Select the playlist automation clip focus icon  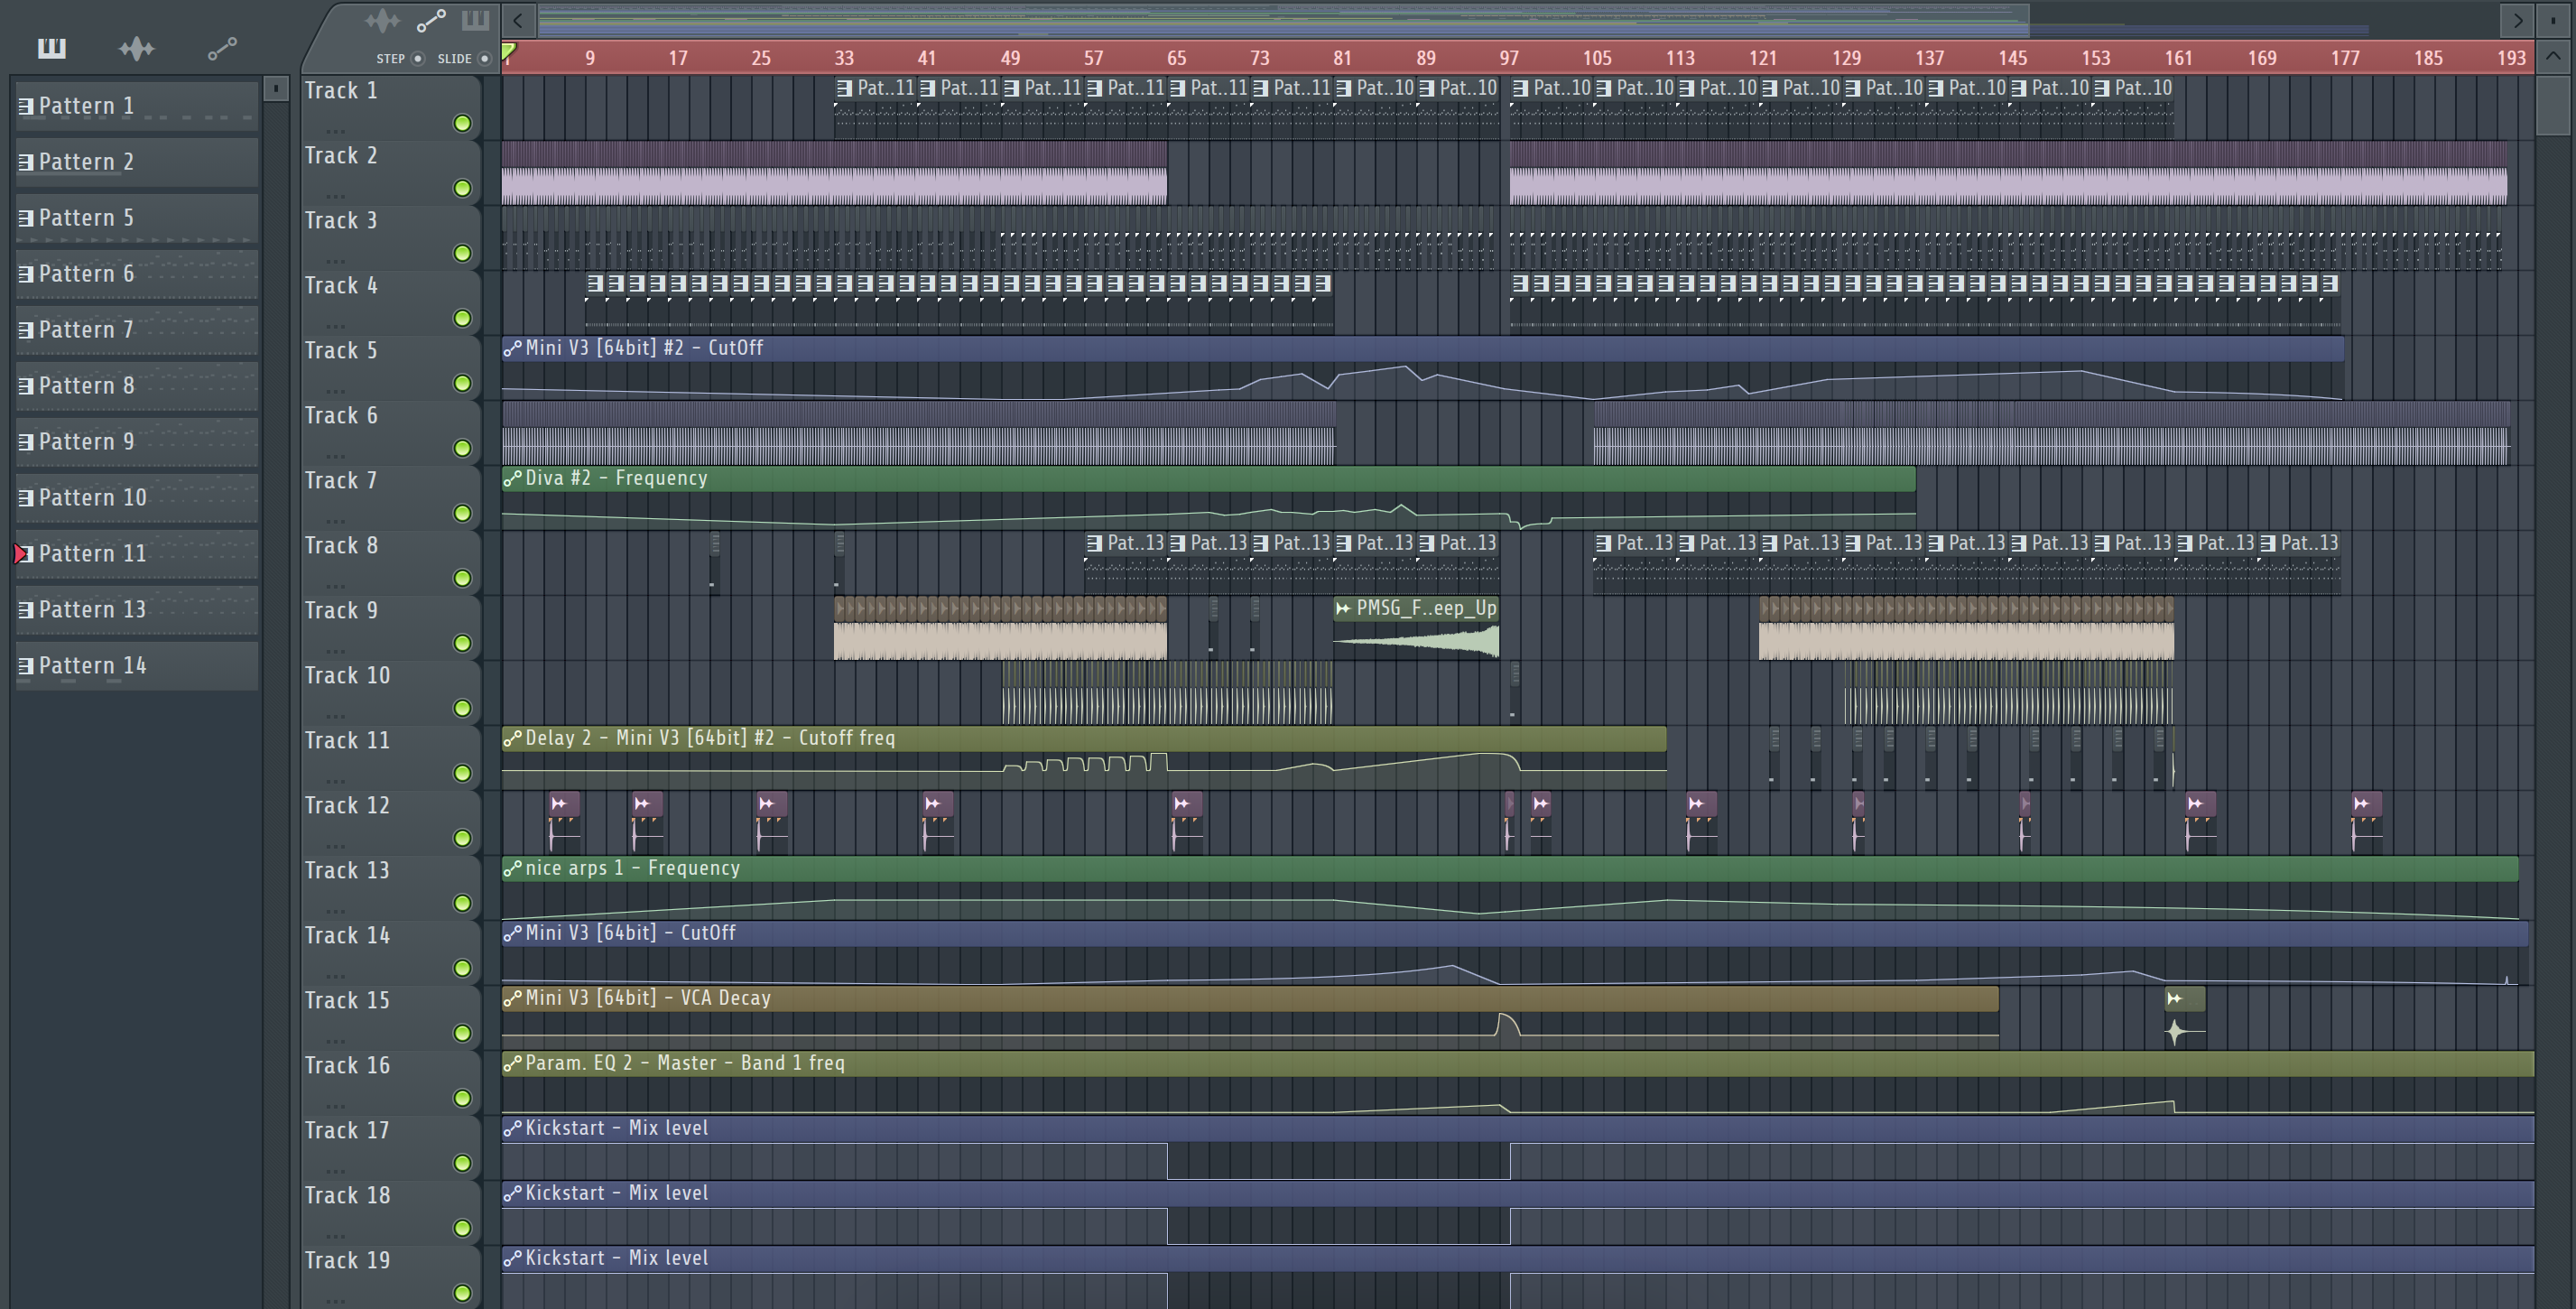point(431,20)
